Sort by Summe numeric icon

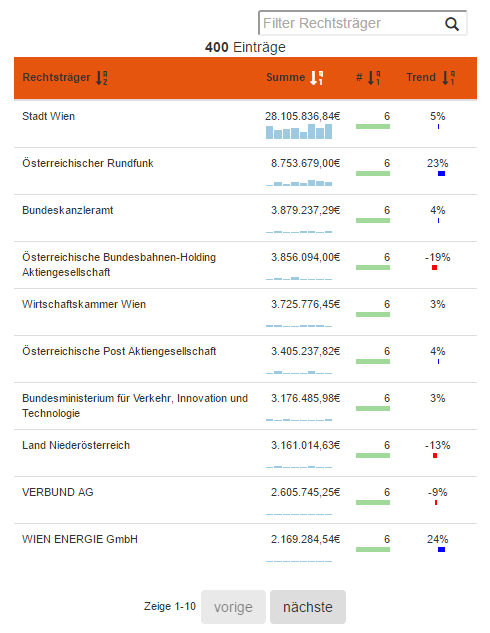point(316,78)
